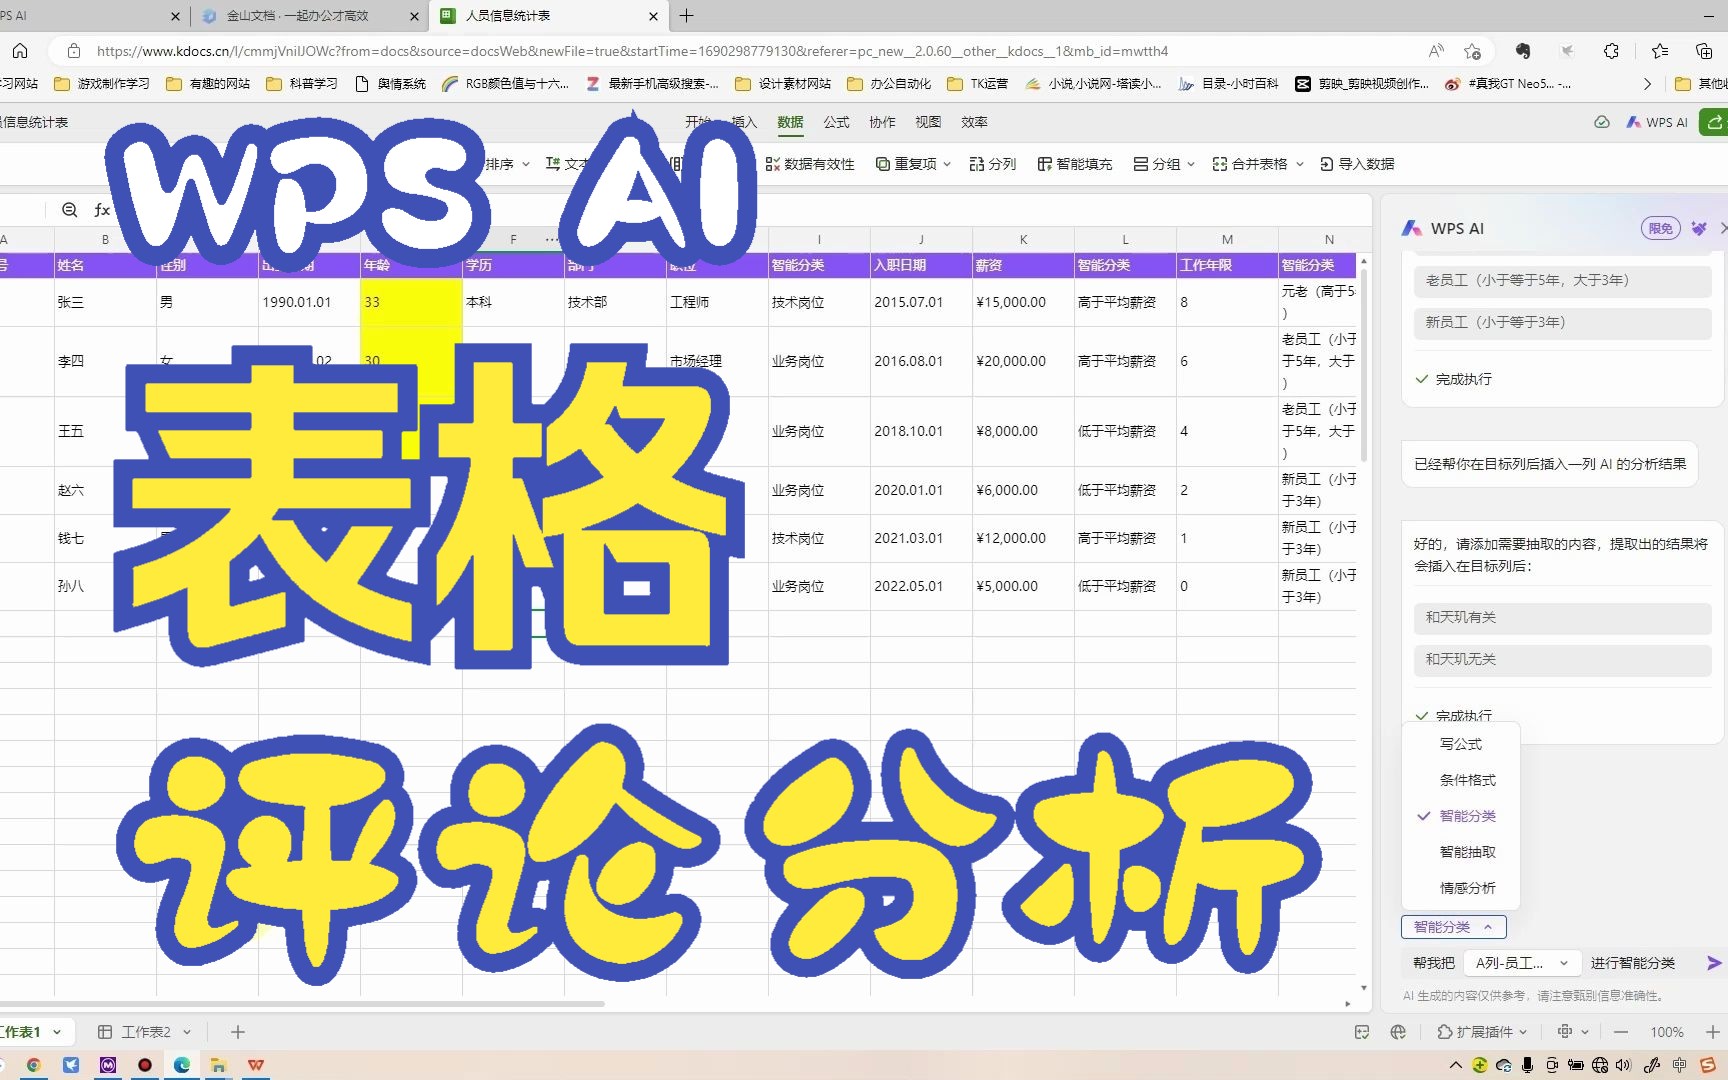This screenshot has width=1728, height=1080.
Task: Select 智能抽取 in AI mode menu
Action: coord(1461,852)
